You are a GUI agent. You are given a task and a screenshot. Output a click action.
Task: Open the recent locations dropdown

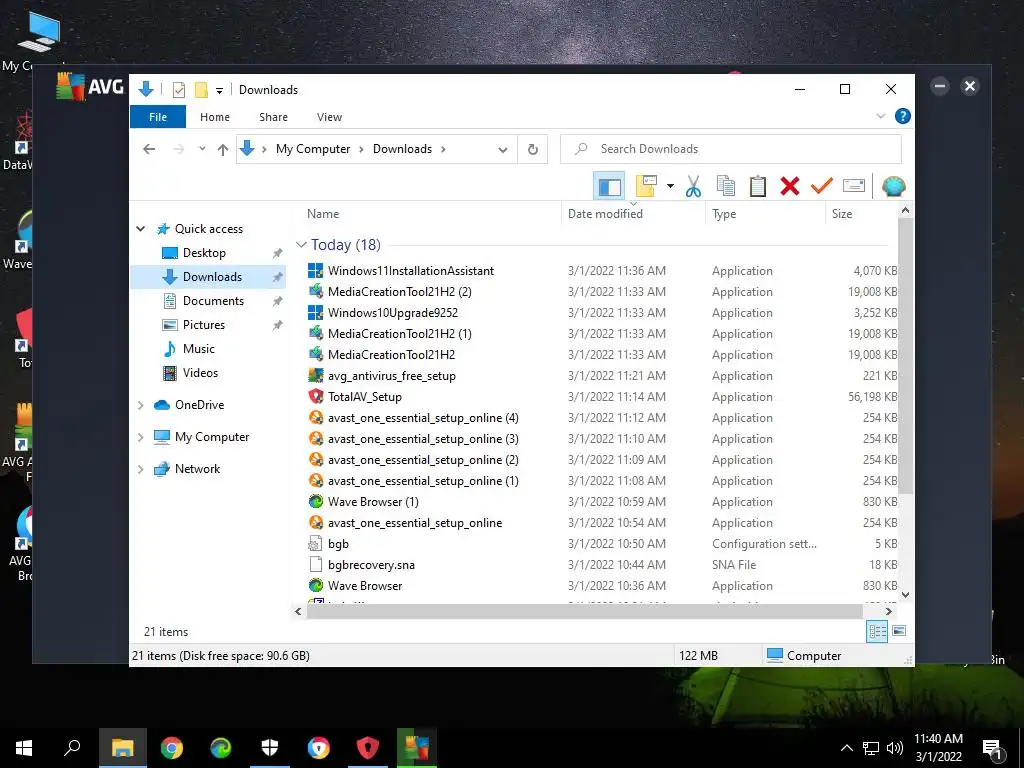click(x=202, y=149)
